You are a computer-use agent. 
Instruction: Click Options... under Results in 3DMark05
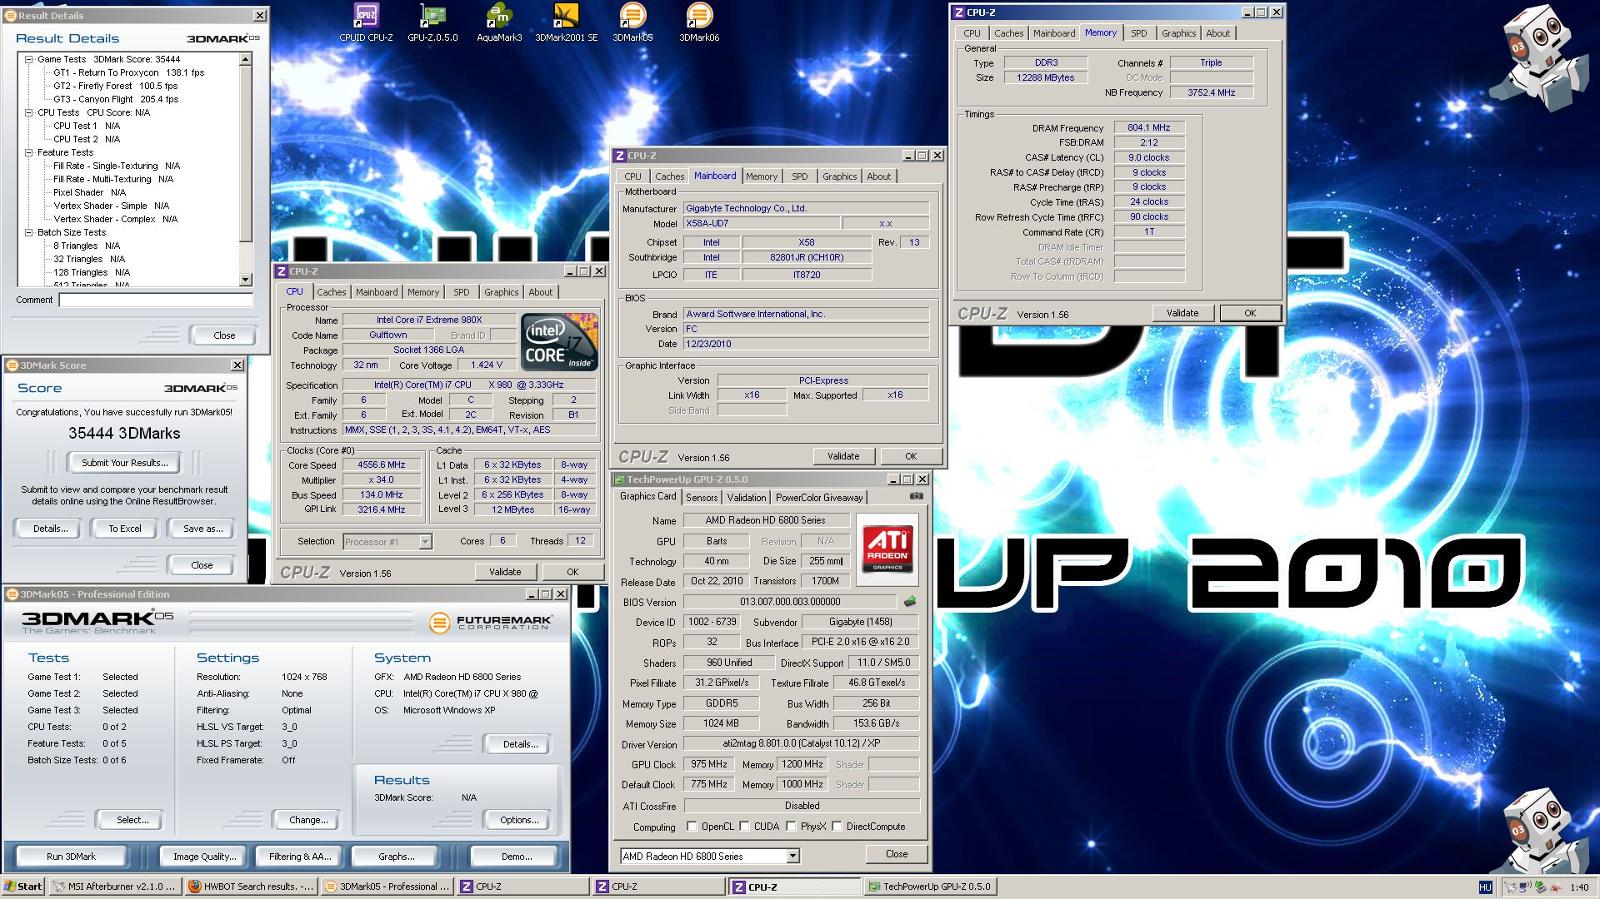point(519,819)
